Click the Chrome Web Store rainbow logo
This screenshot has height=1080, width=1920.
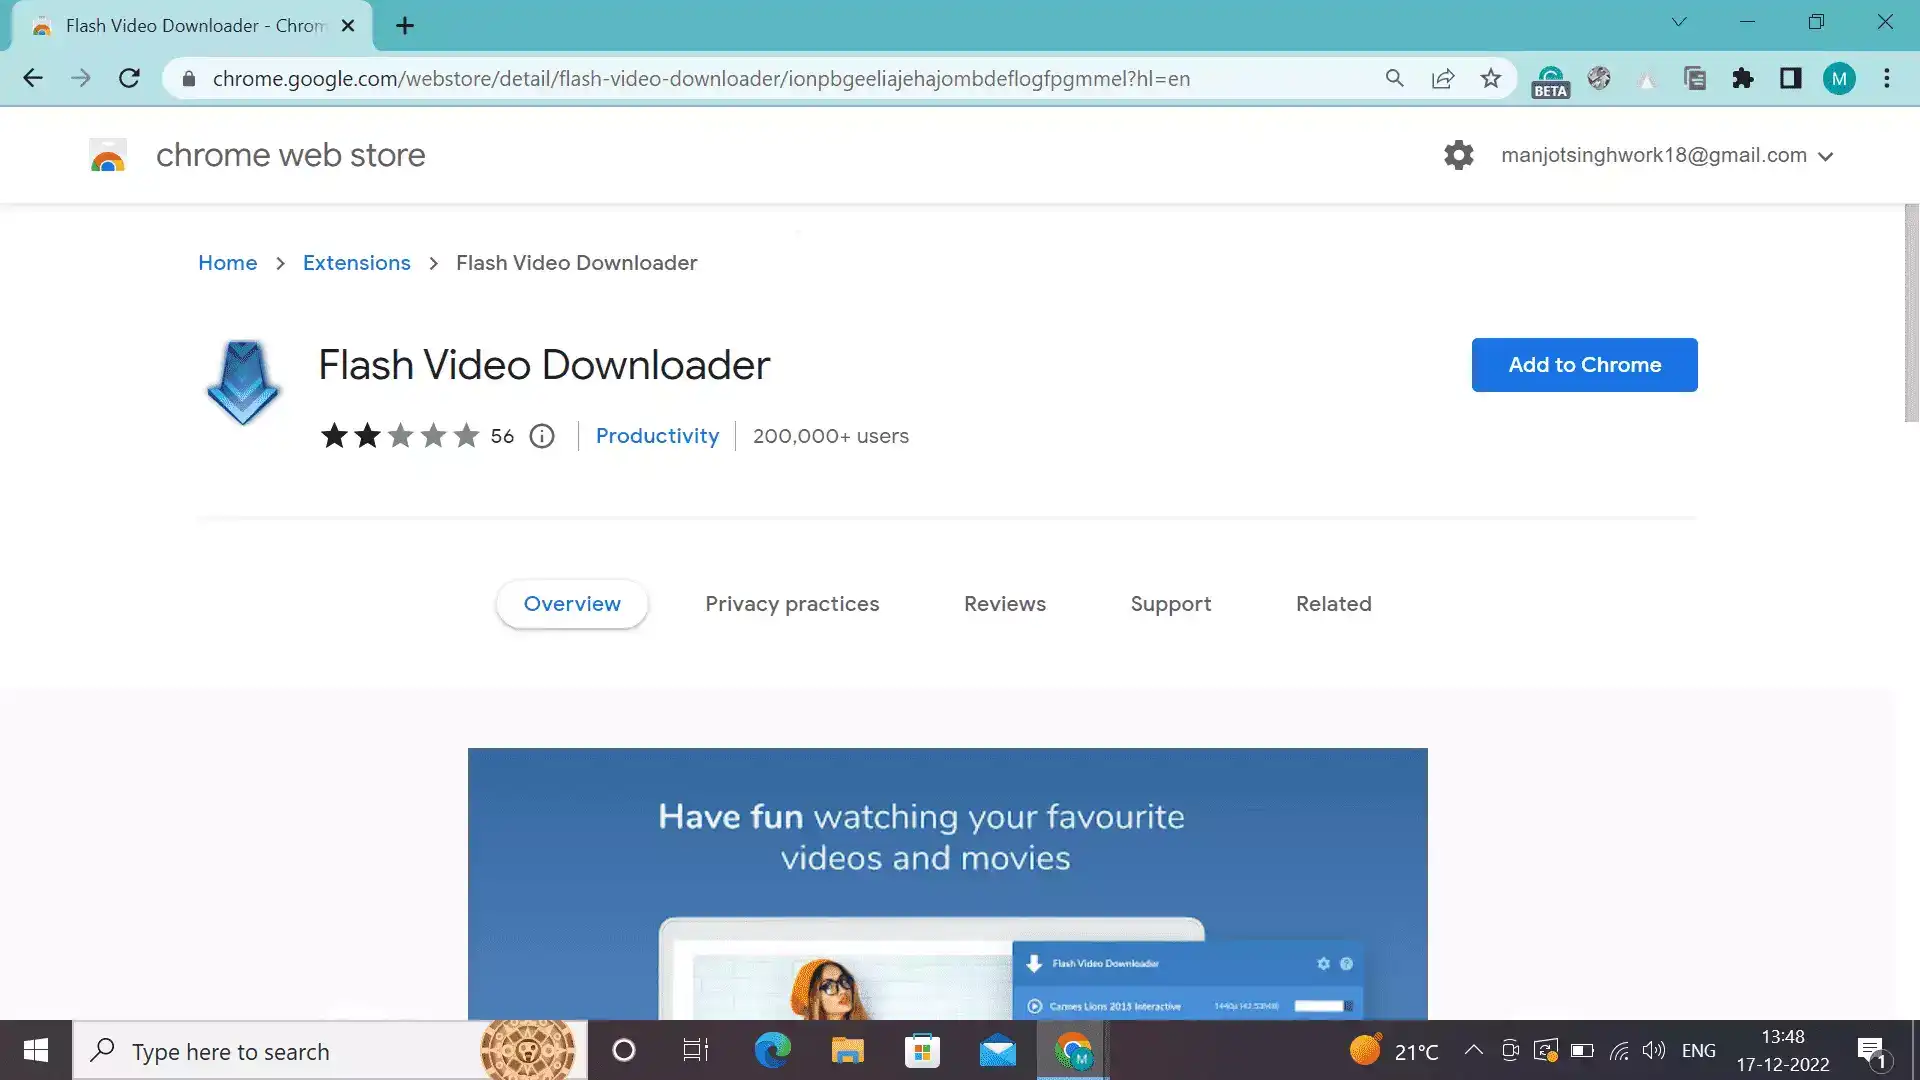(x=108, y=155)
